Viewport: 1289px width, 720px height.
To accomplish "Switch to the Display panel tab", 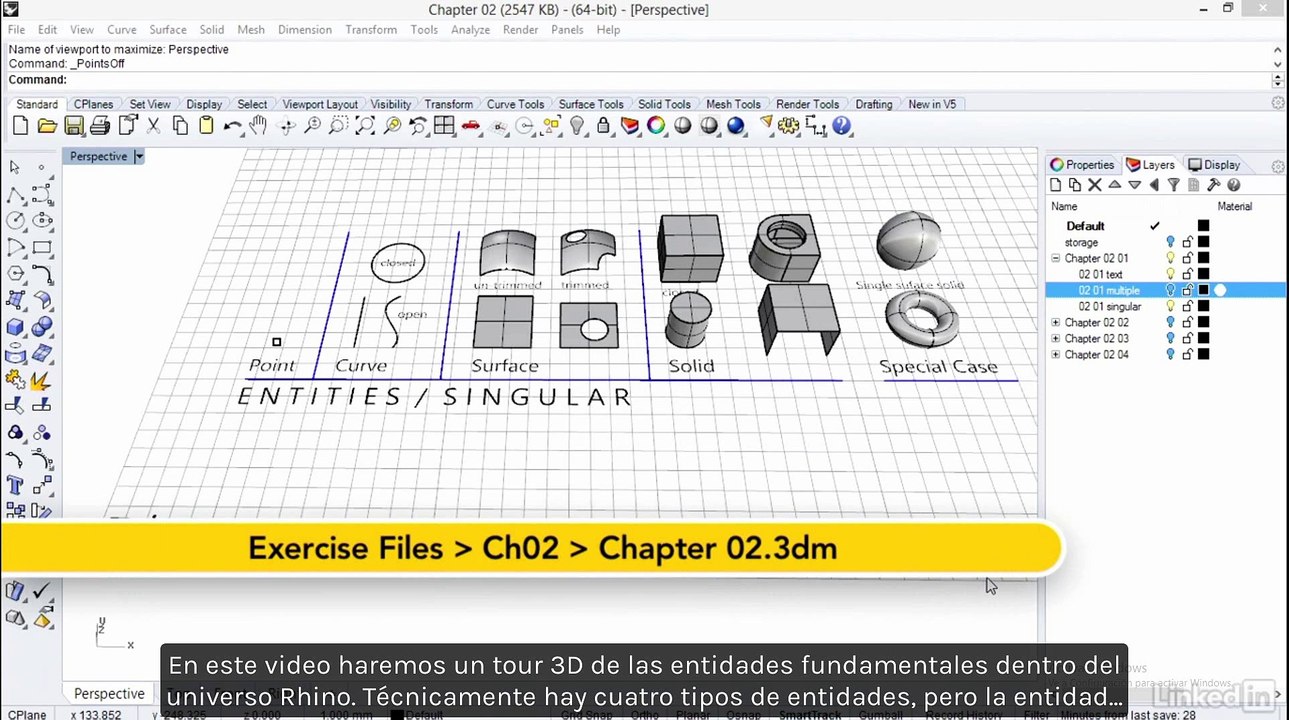I will coord(1214,165).
